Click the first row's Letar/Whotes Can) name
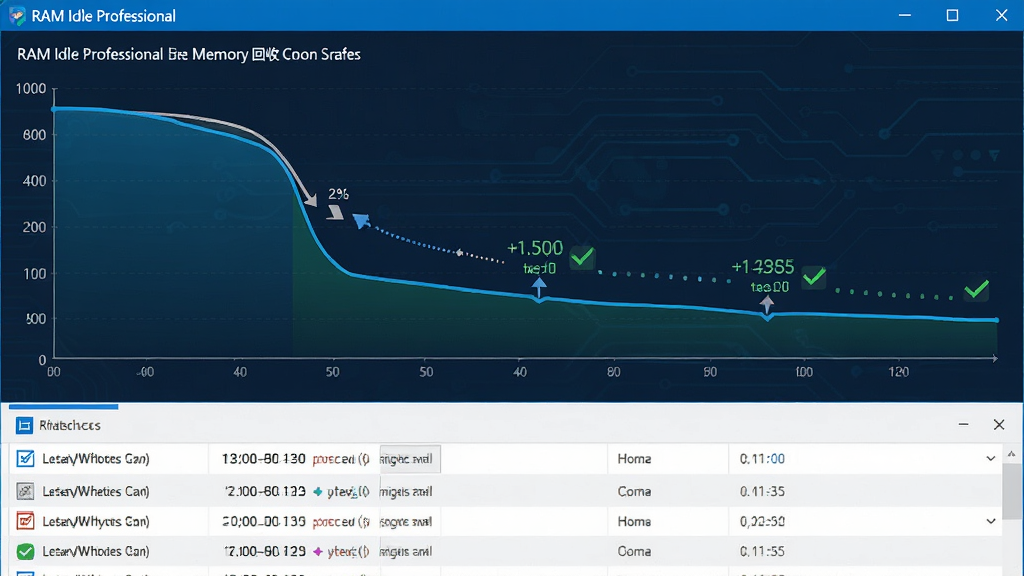The height and width of the screenshot is (576, 1024). pyautogui.click(x=96, y=459)
